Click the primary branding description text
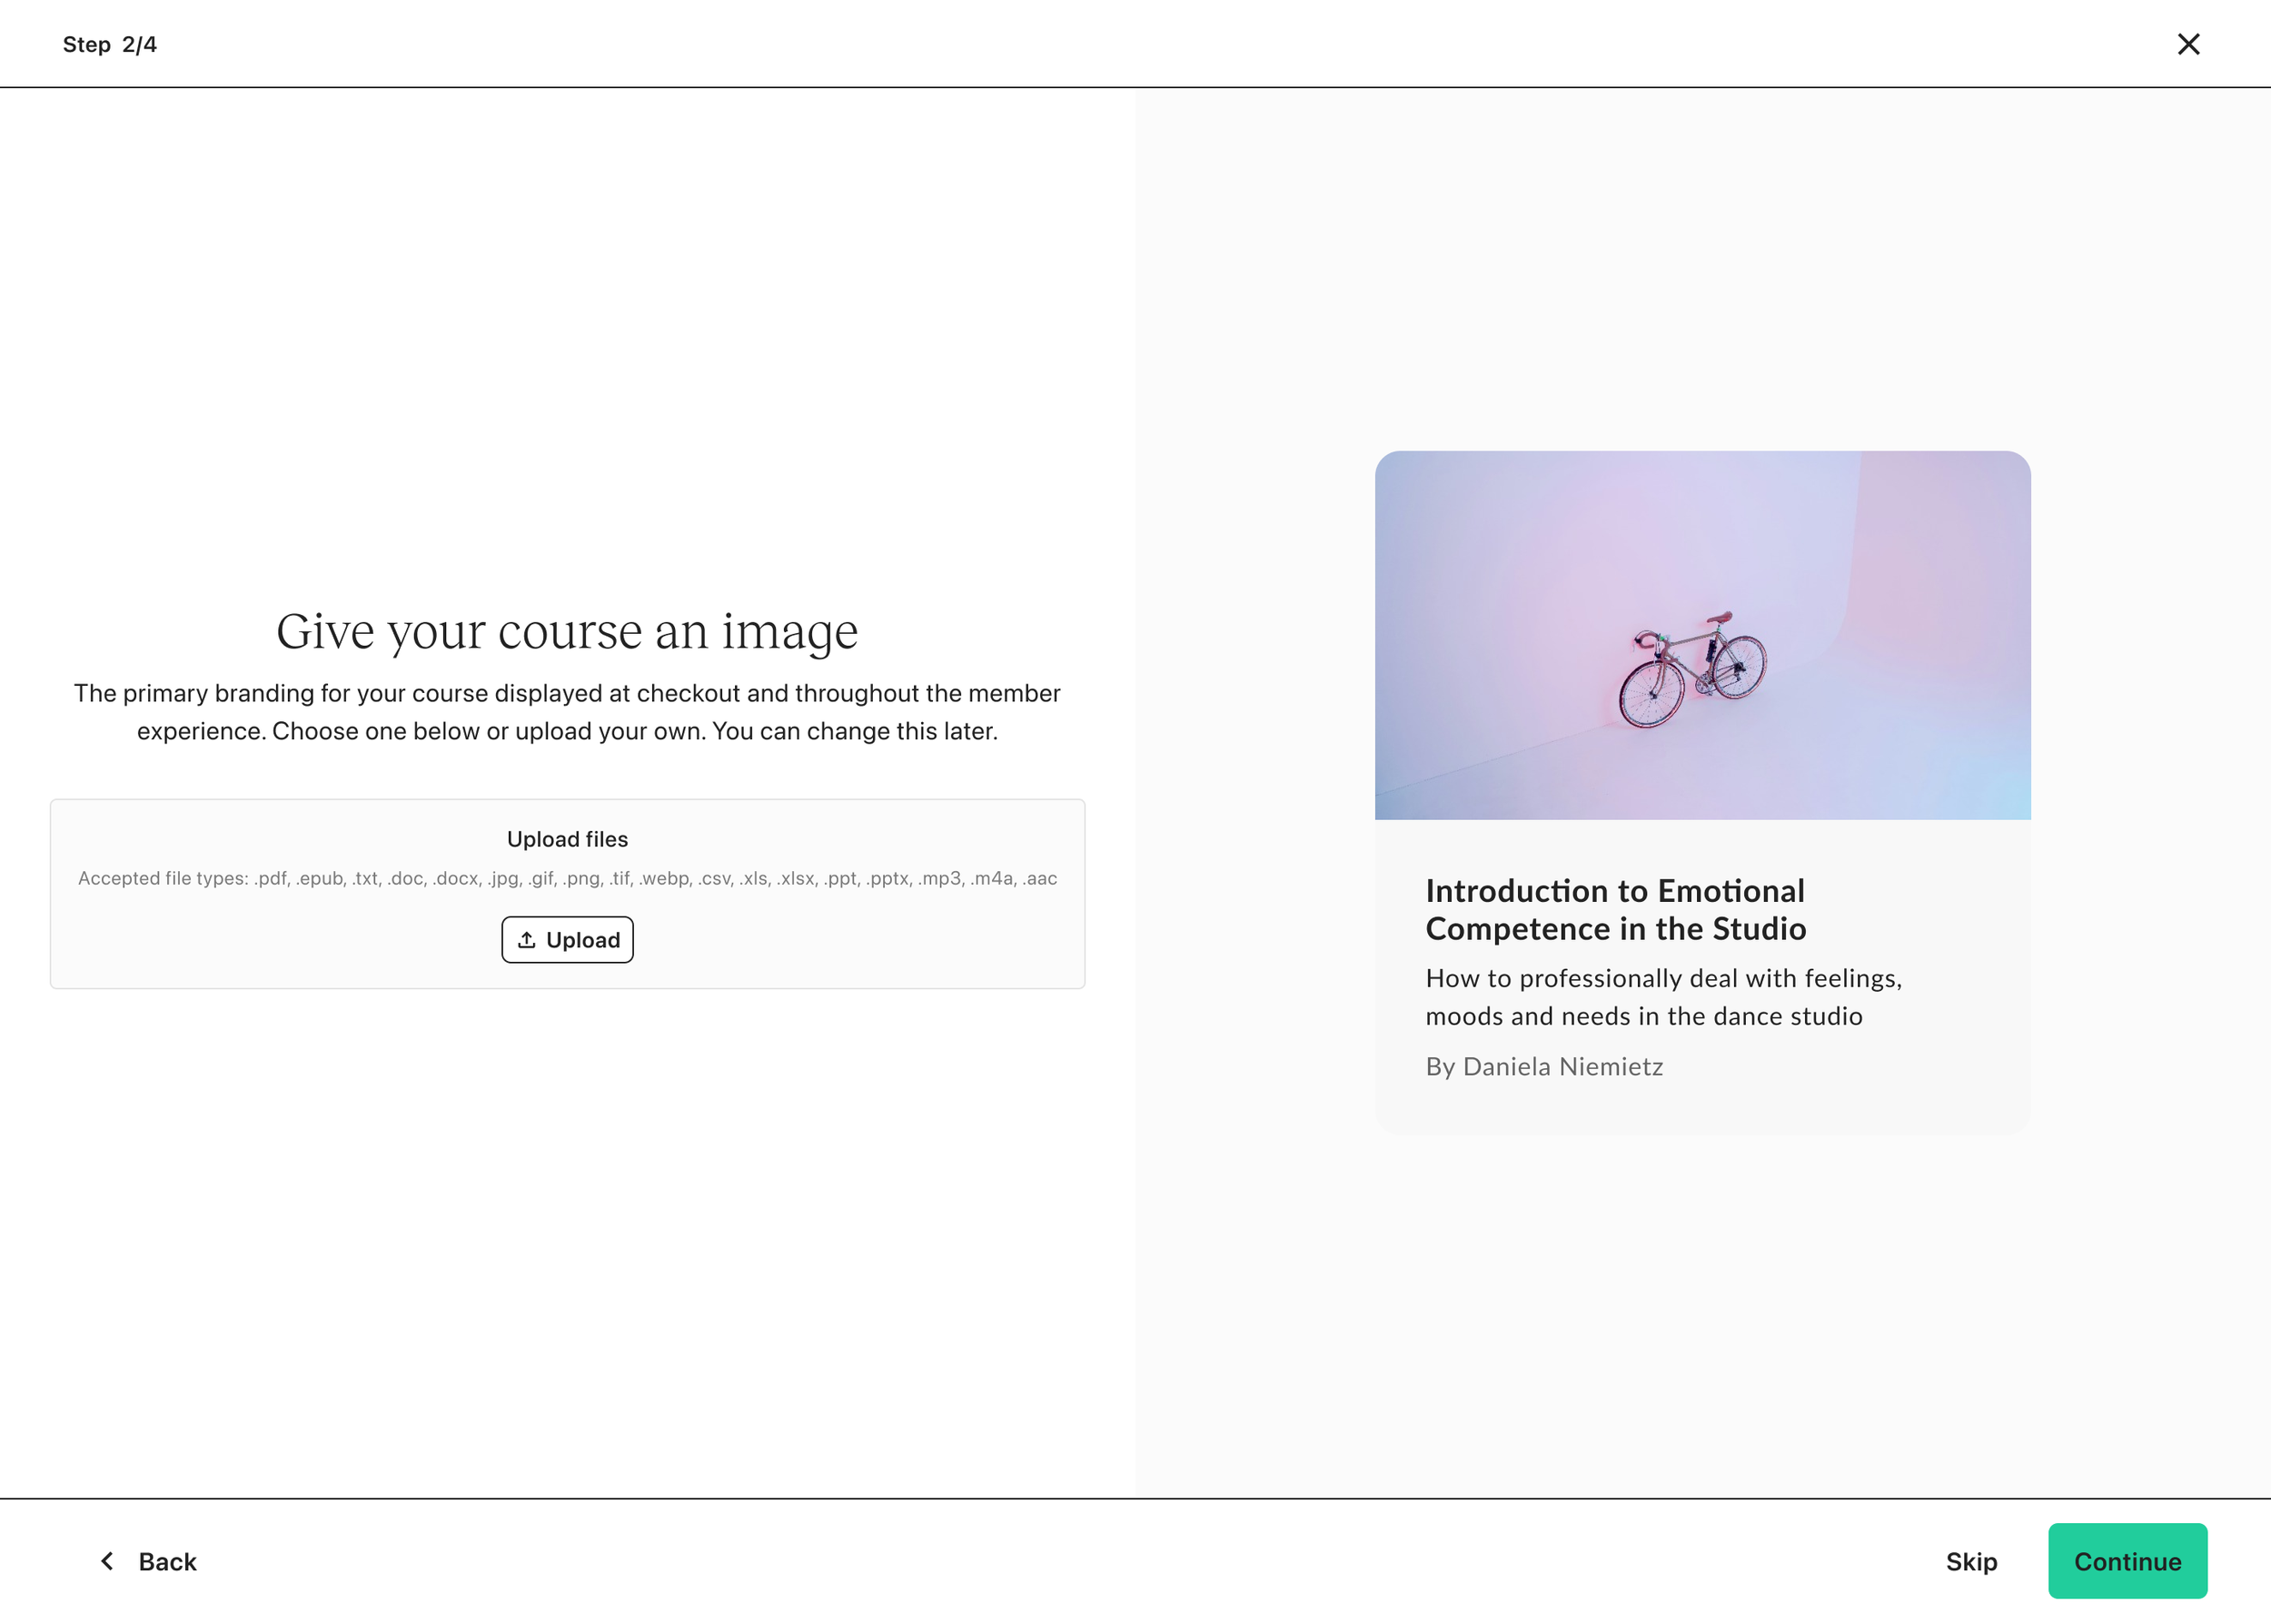This screenshot has height=1624, width=2271. (x=567, y=712)
